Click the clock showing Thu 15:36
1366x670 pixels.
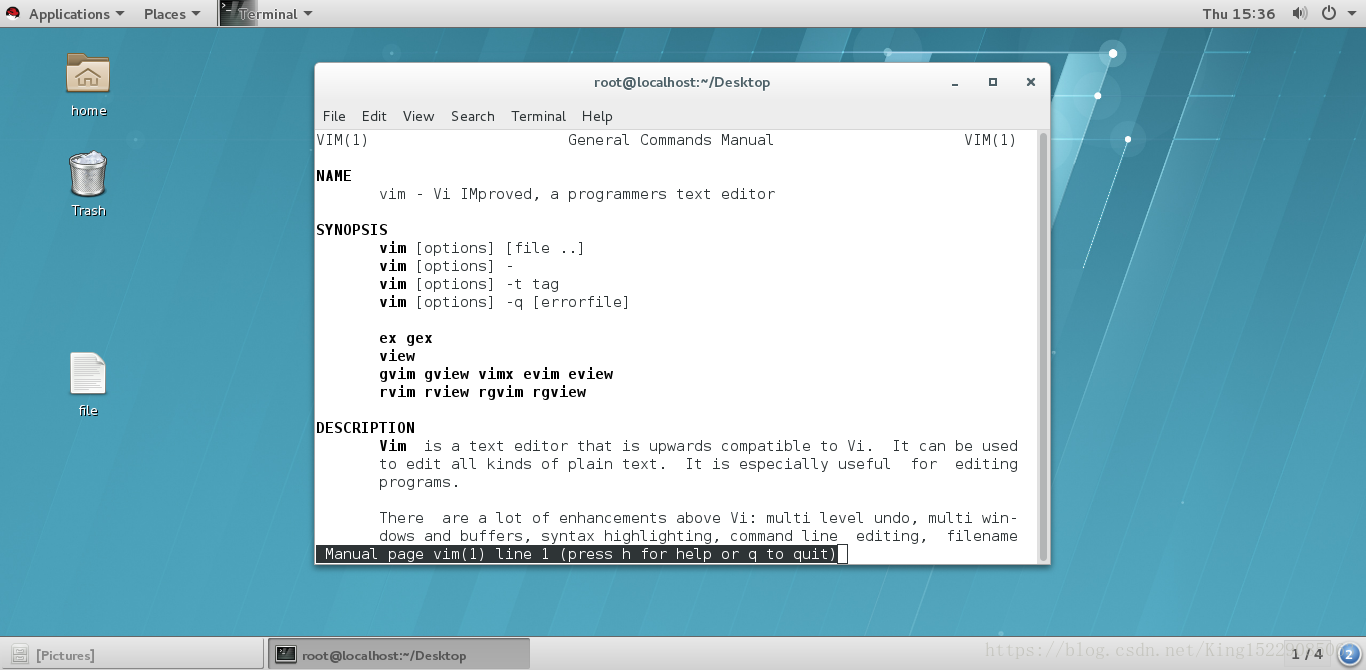click(1239, 14)
